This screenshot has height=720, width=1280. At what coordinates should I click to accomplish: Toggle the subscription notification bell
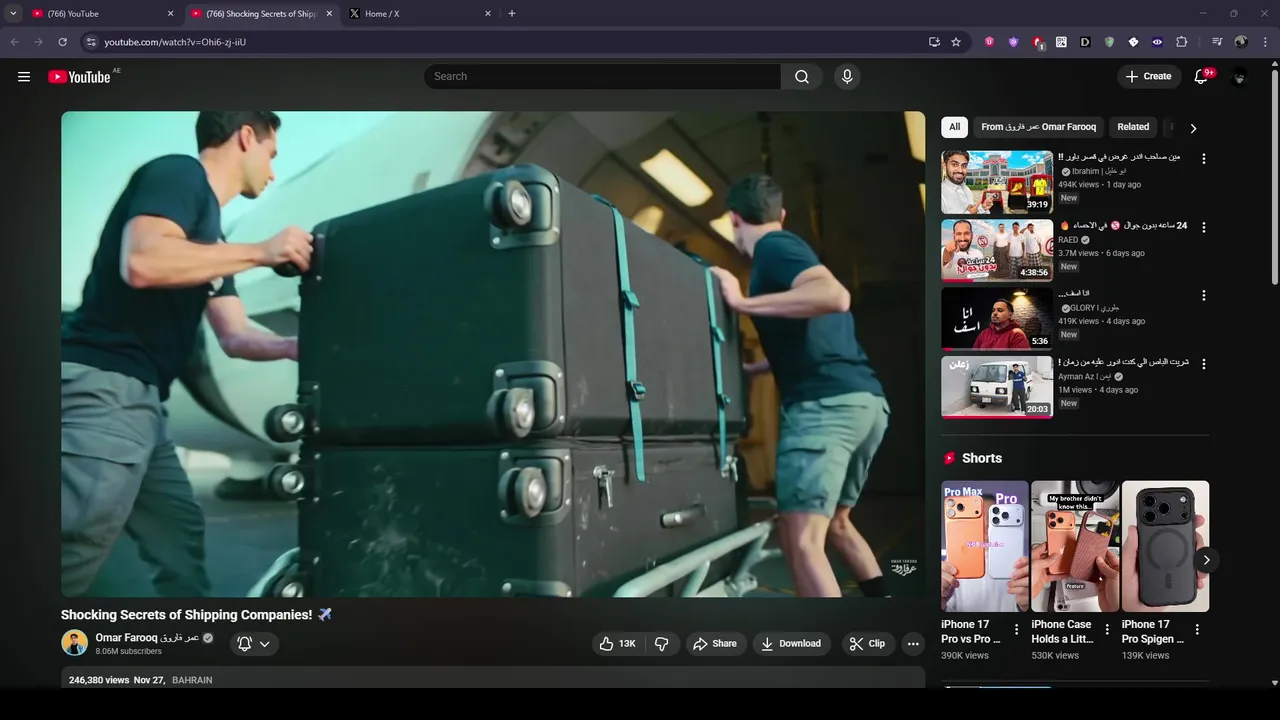pyautogui.click(x=244, y=644)
